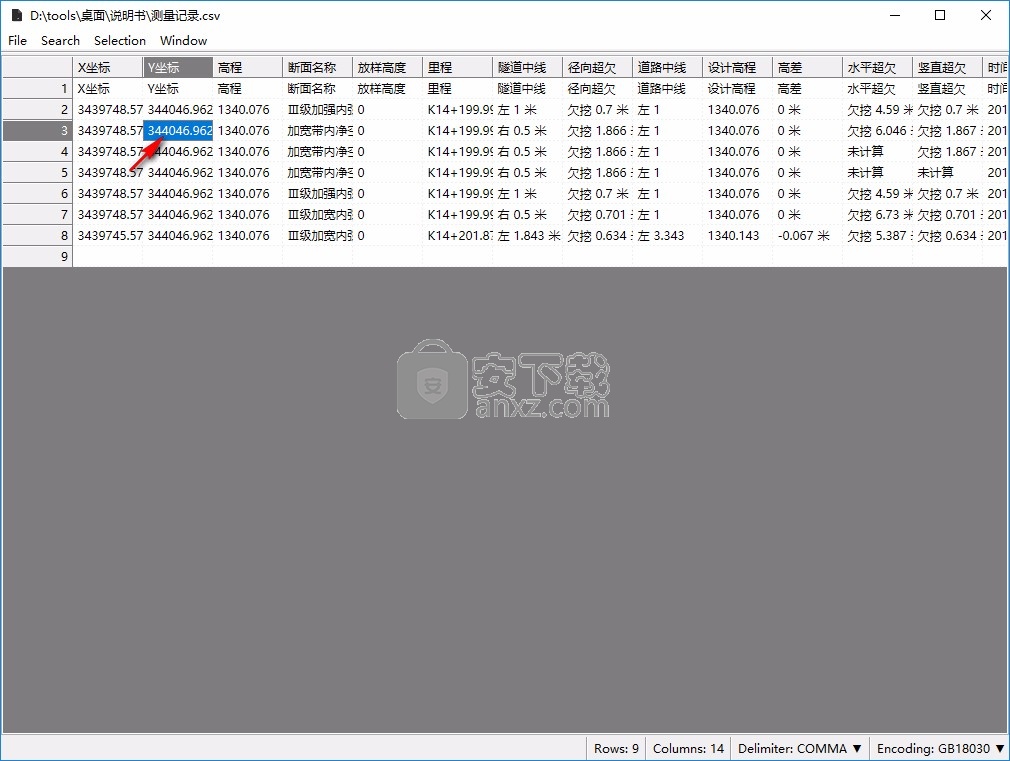
Task: Select row header number 4
Action: (x=37, y=151)
